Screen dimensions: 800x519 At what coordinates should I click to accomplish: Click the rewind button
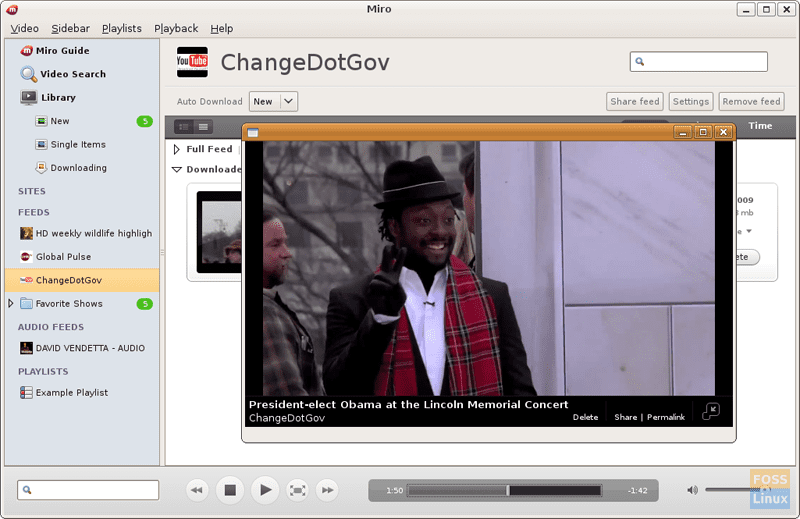coord(197,490)
